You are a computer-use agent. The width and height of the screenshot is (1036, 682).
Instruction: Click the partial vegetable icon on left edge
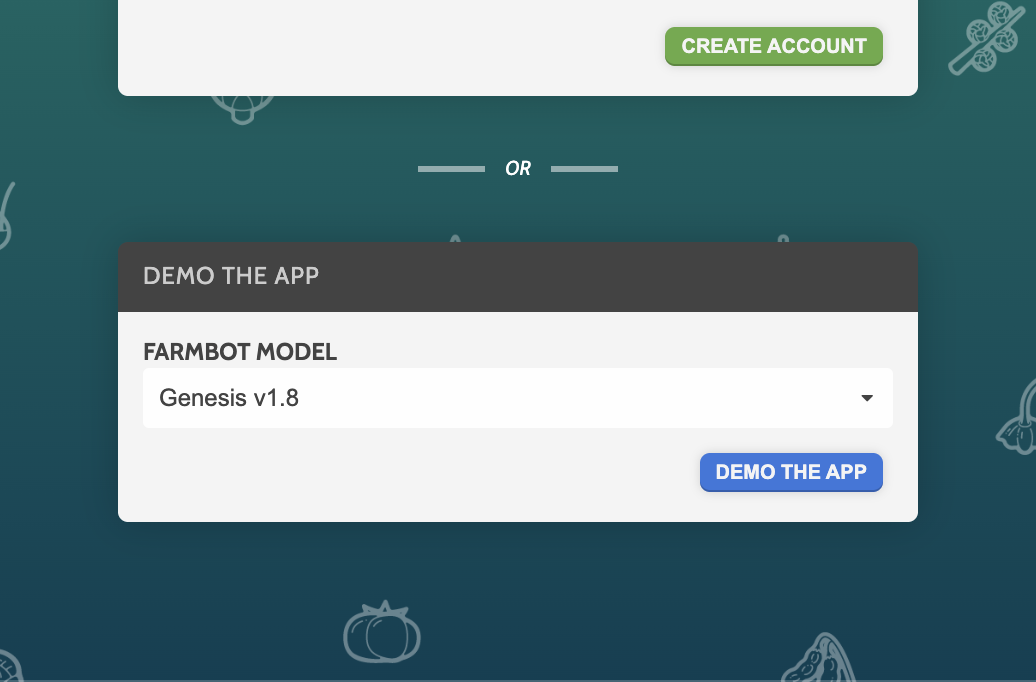[x=6, y=216]
